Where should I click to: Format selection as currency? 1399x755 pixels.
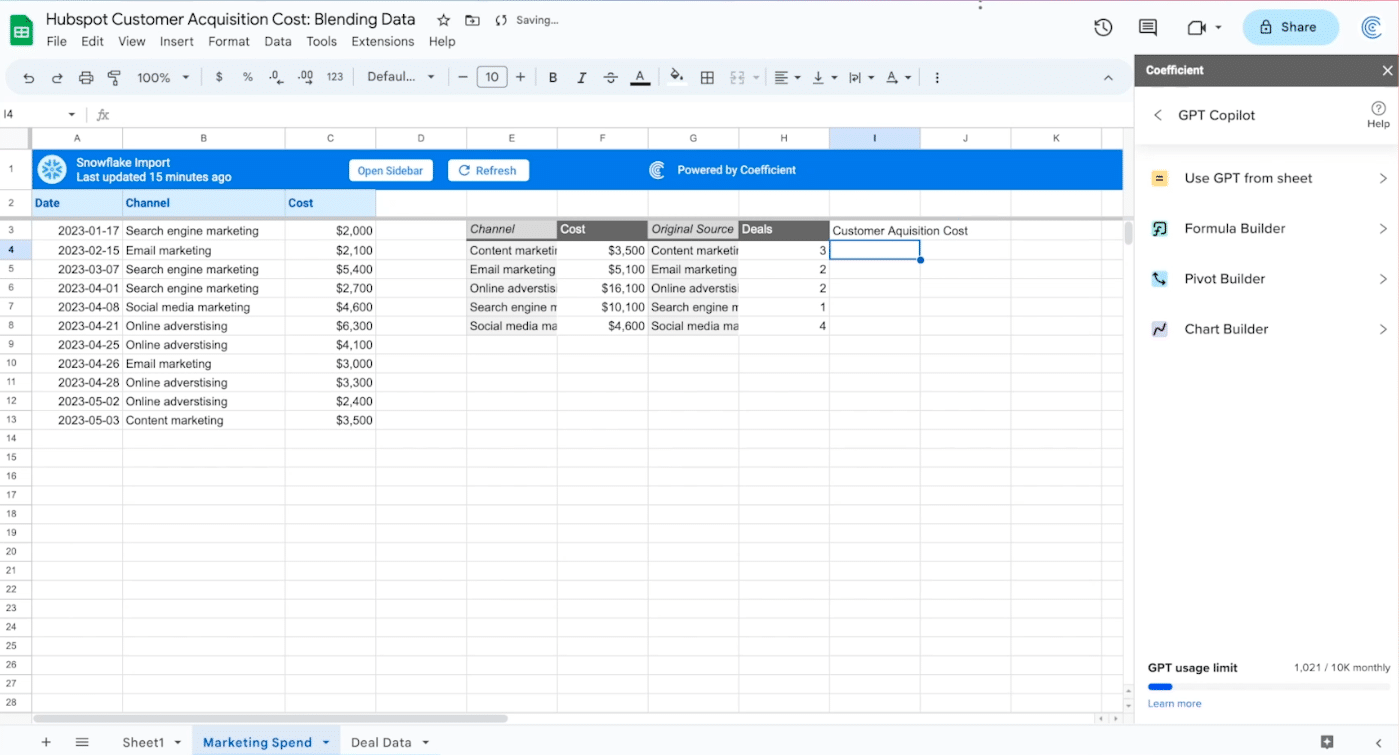click(x=219, y=77)
